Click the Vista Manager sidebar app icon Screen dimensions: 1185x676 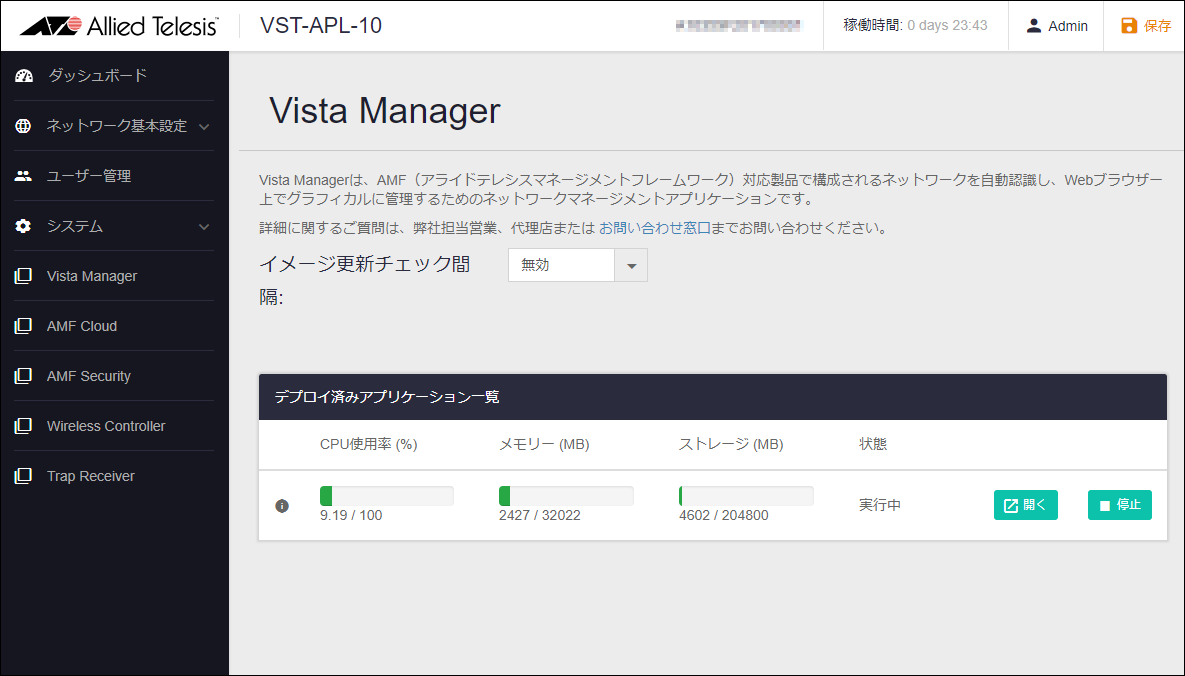tap(23, 276)
